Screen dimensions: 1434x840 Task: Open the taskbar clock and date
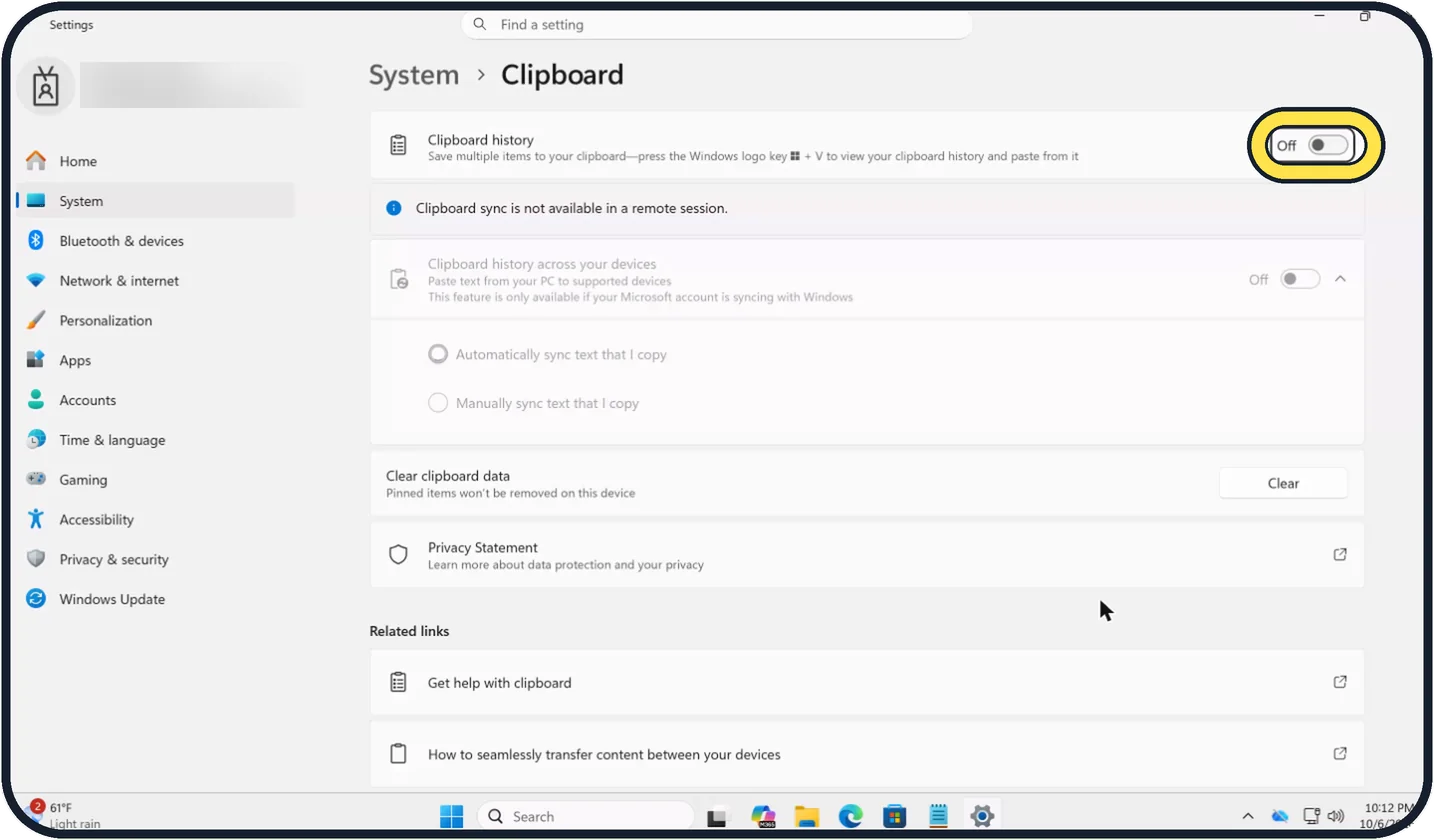[x=1389, y=816]
